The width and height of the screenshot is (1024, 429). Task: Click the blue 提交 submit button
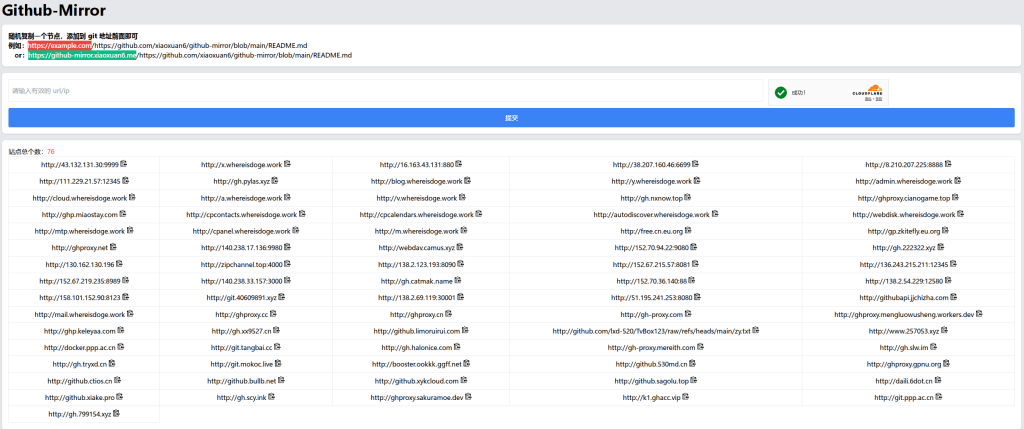[x=511, y=117]
